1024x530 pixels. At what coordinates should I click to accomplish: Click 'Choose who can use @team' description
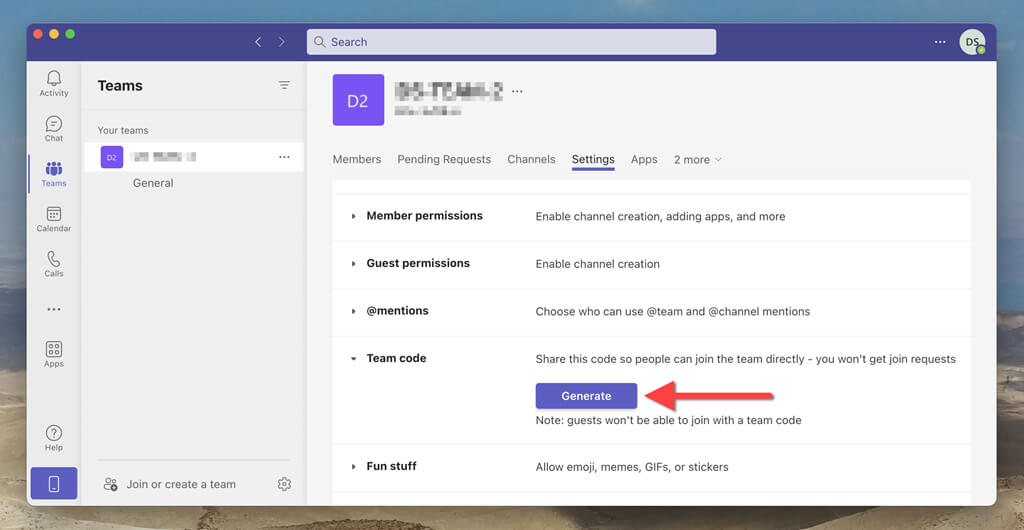pyautogui.click(x=673, y=312)
